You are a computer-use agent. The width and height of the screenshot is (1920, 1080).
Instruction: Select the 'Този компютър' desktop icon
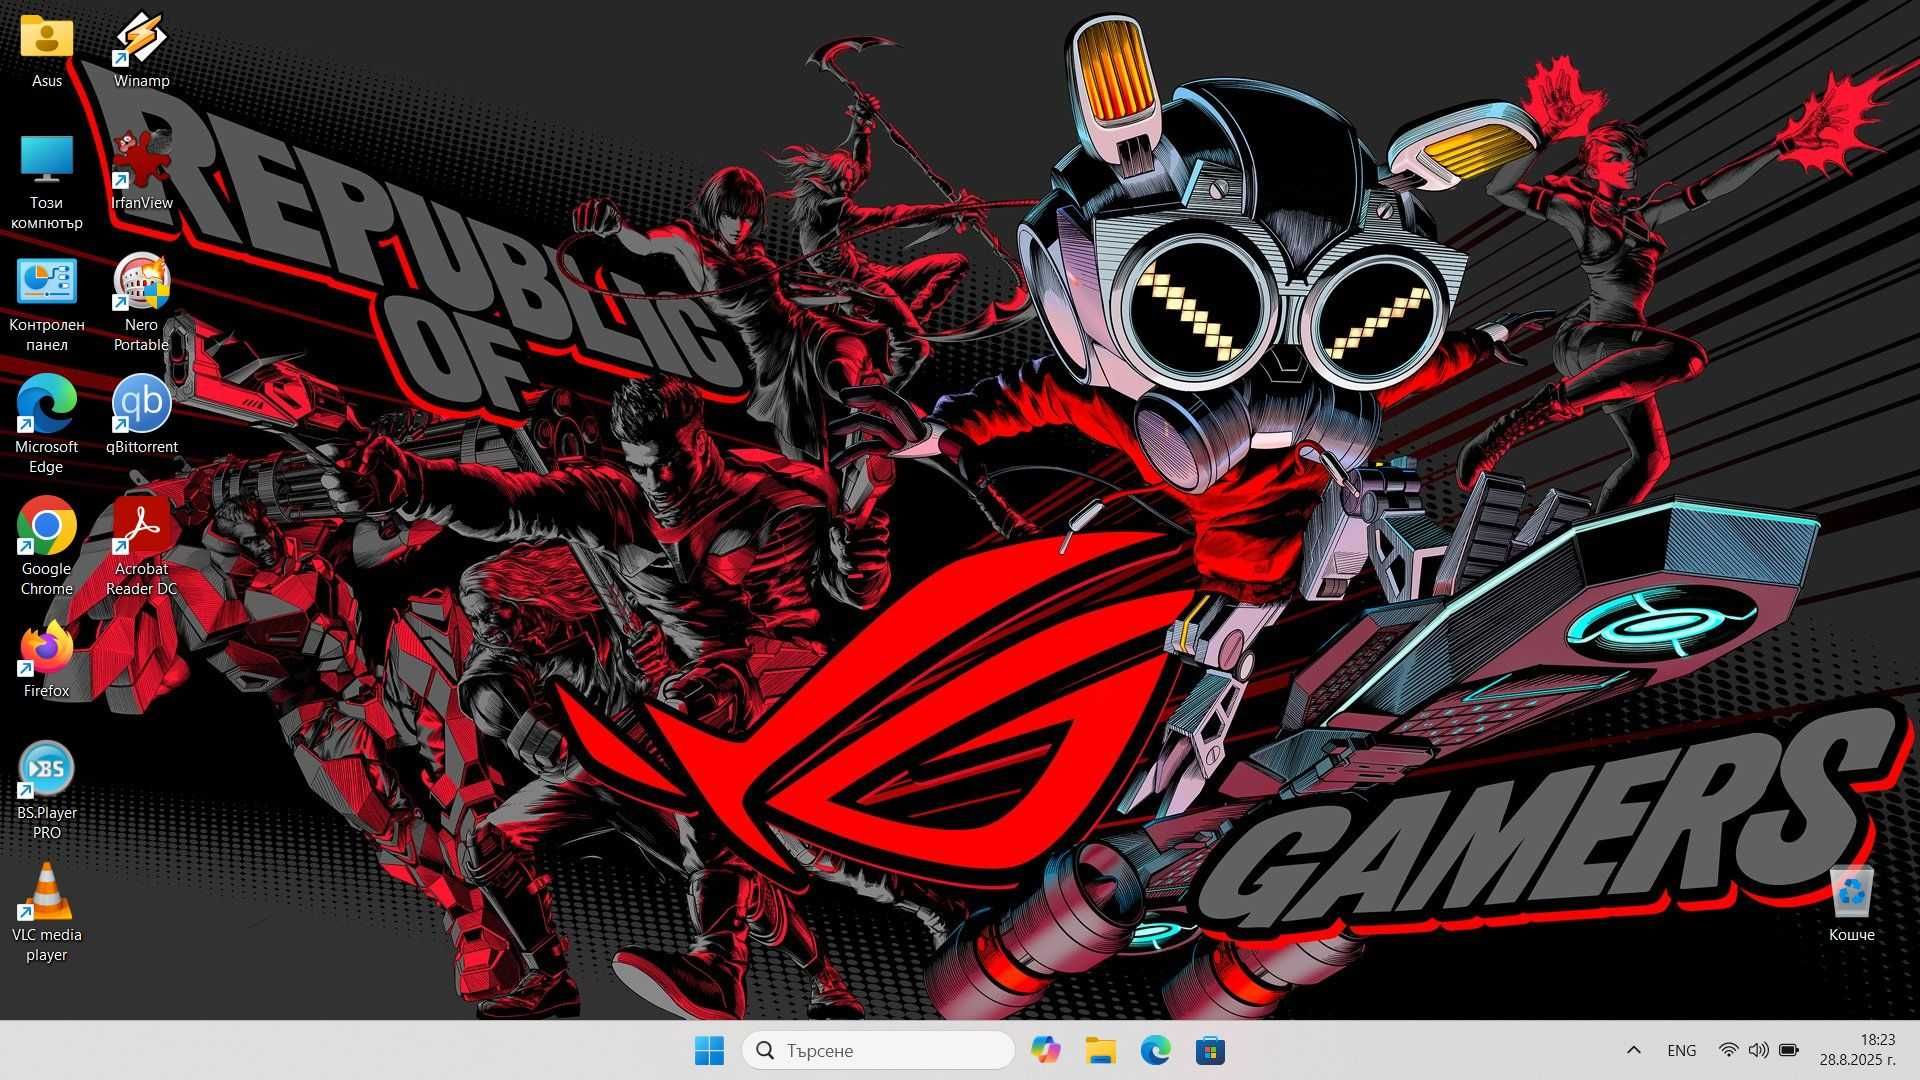point(46,182)
